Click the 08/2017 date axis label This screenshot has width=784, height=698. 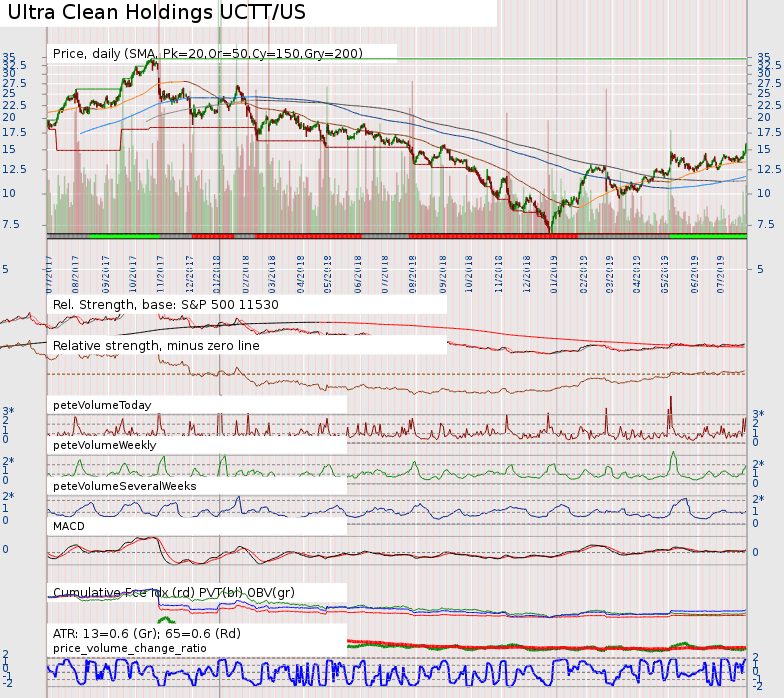click(x=76, y=274)
